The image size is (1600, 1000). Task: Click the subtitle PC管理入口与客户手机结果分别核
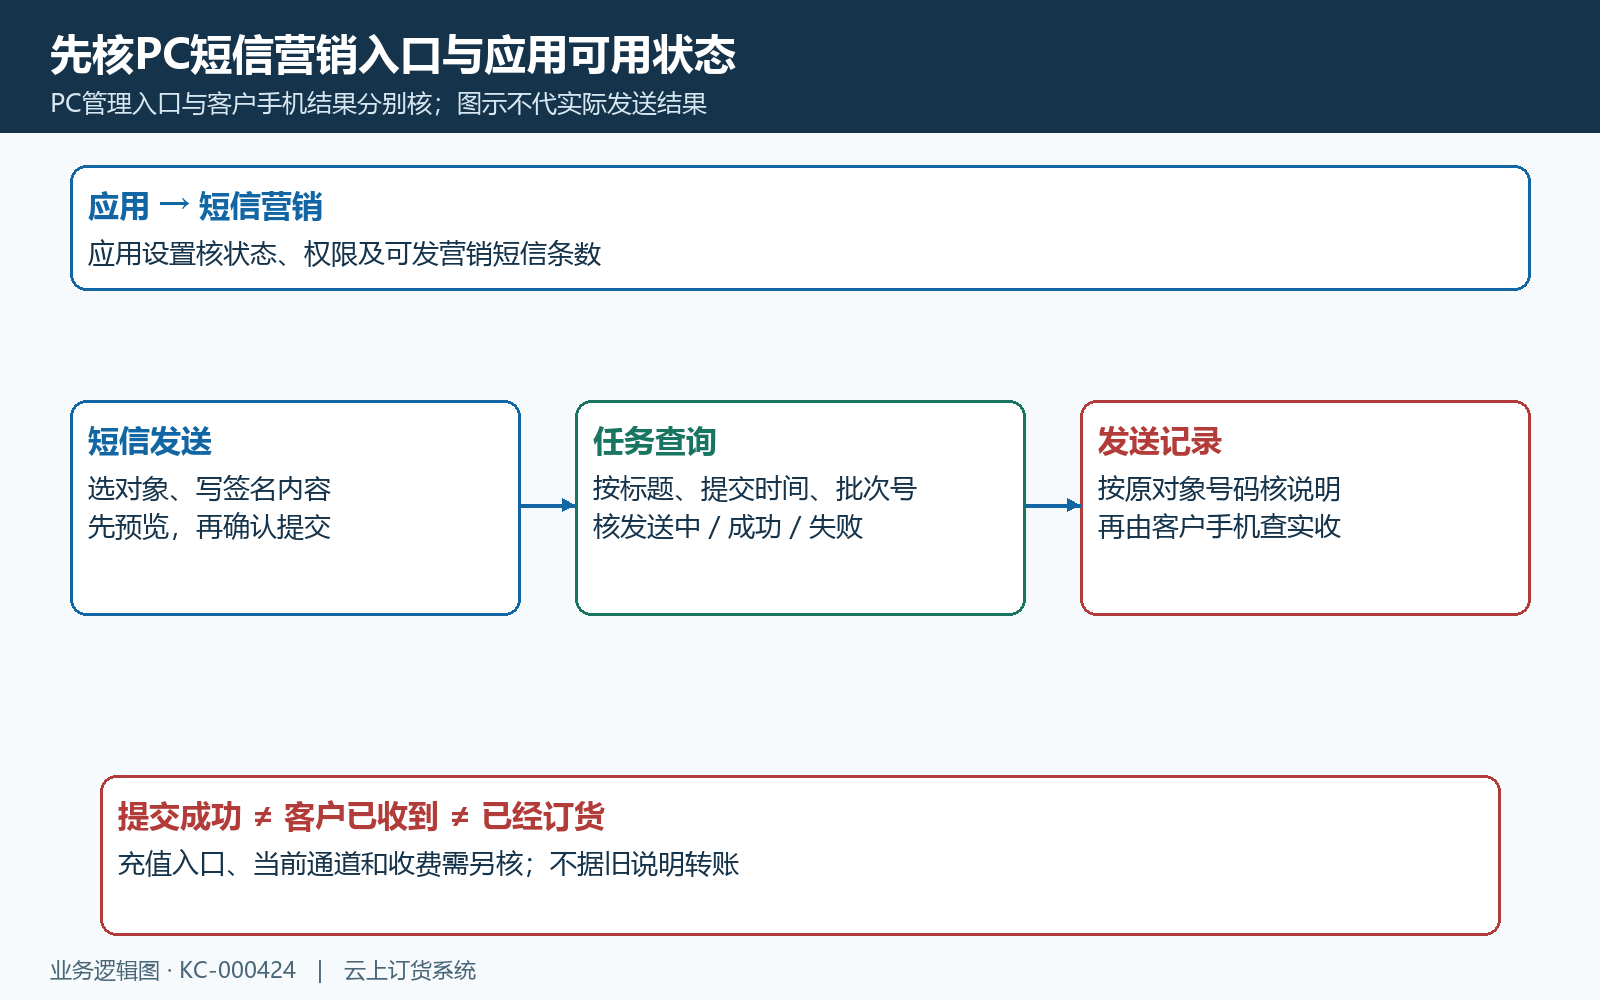(x=241, y=104)
